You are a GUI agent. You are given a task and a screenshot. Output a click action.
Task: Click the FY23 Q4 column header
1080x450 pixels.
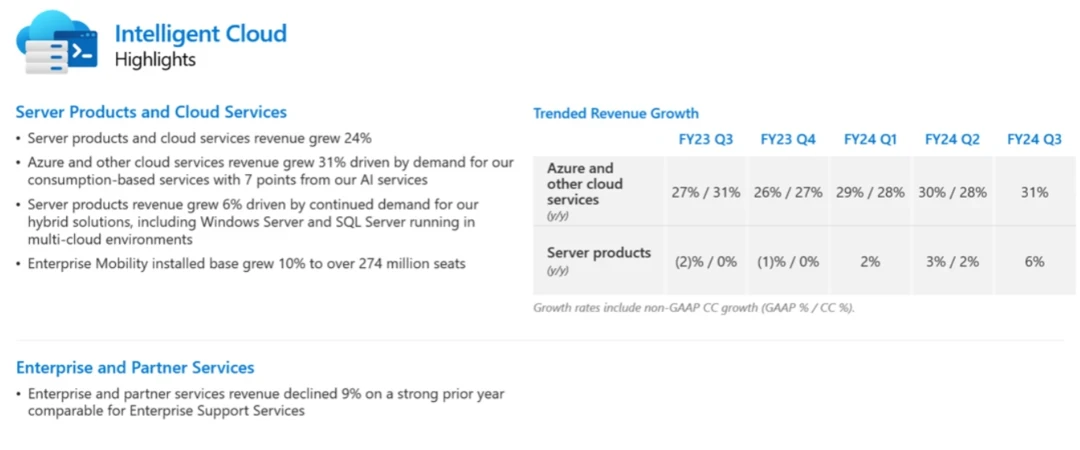(x=788, y=140)
